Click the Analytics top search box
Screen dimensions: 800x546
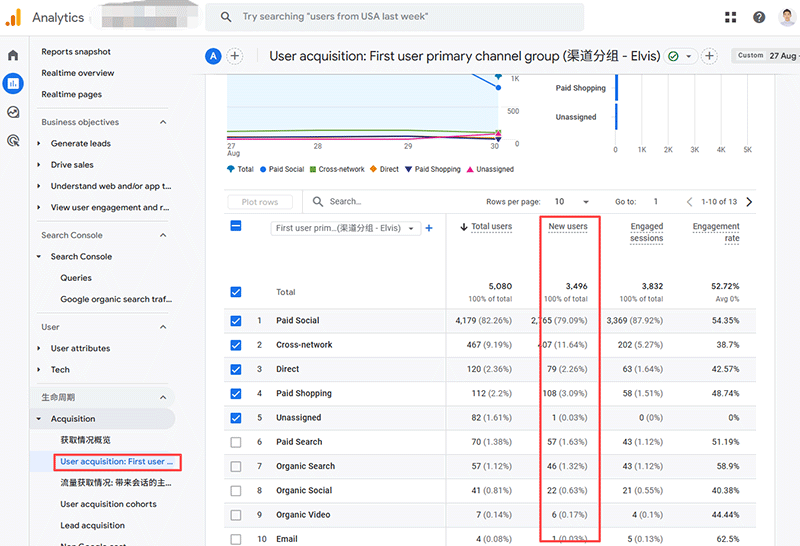pyautogui.click(x=395, y=17)
